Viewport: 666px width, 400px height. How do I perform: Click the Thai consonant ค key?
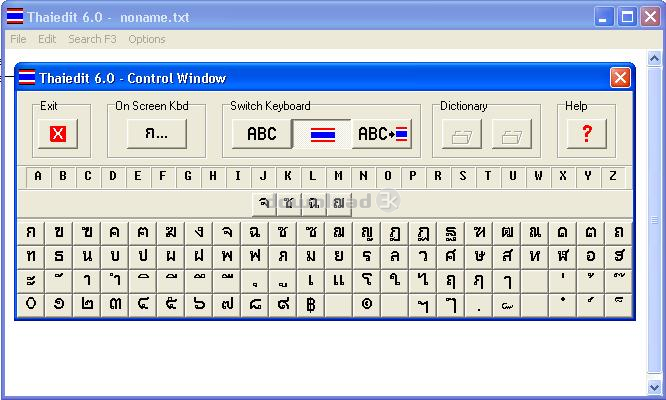(x=115, y=232)
